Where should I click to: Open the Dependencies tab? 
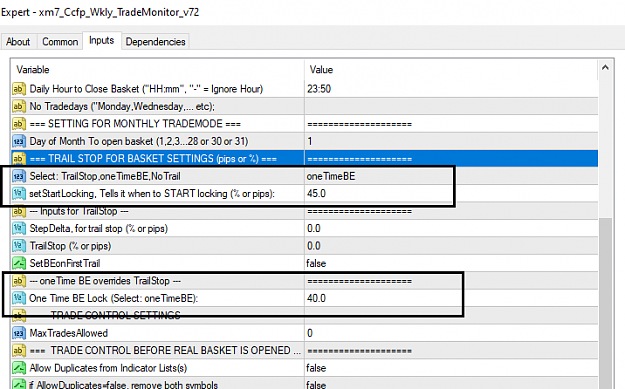click(155, 42)
